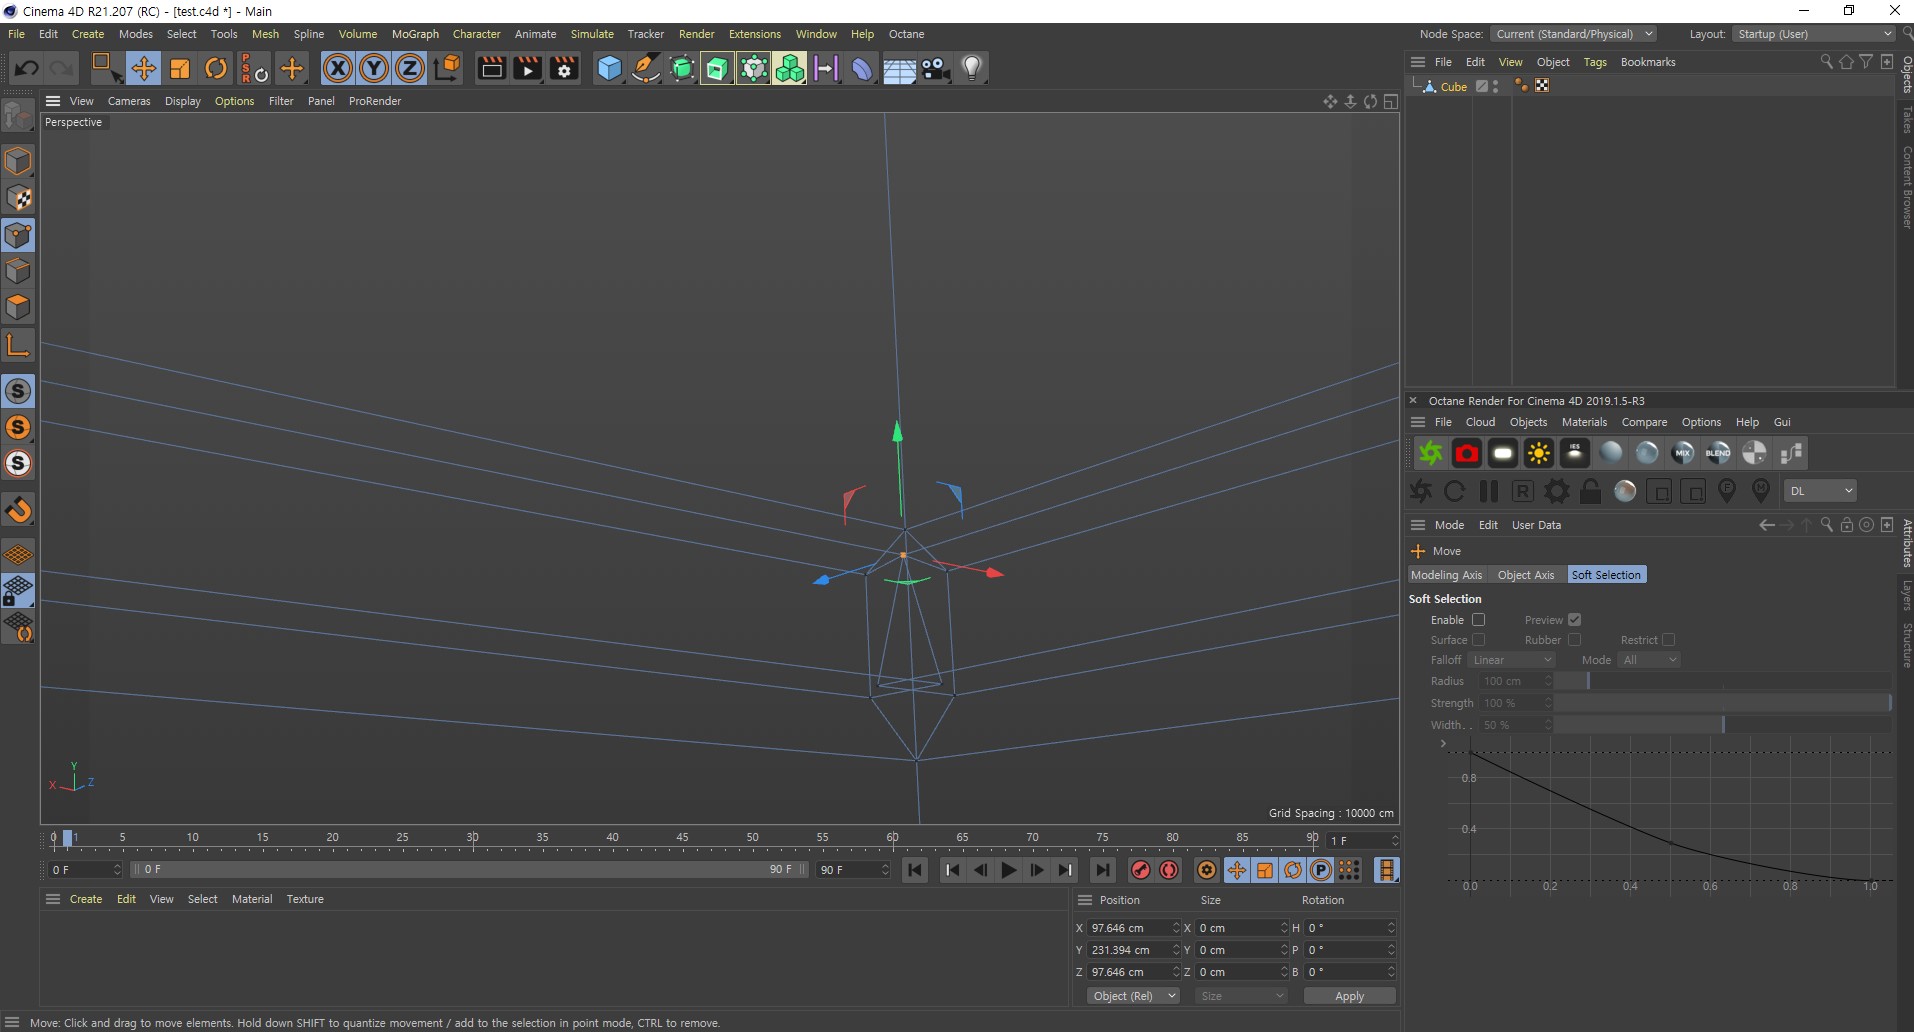
Task: Switch to Points mode in left palette
Action: click(18, 235)
